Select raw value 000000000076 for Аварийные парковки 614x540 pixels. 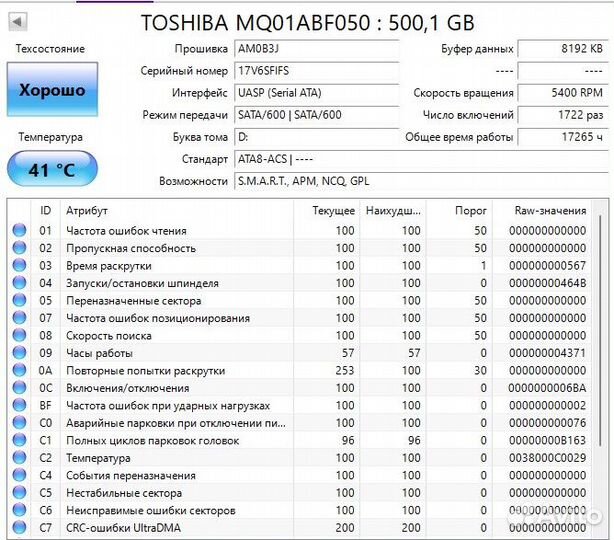[x=547, y=423]
